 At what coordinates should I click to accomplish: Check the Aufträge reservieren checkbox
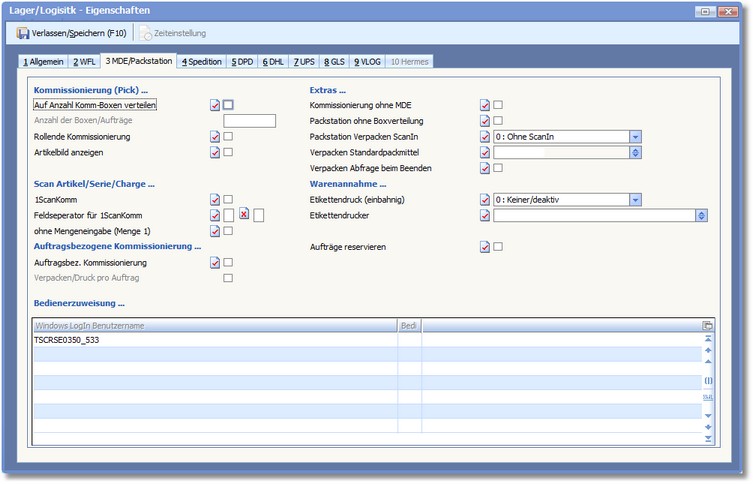pos(498,247)
